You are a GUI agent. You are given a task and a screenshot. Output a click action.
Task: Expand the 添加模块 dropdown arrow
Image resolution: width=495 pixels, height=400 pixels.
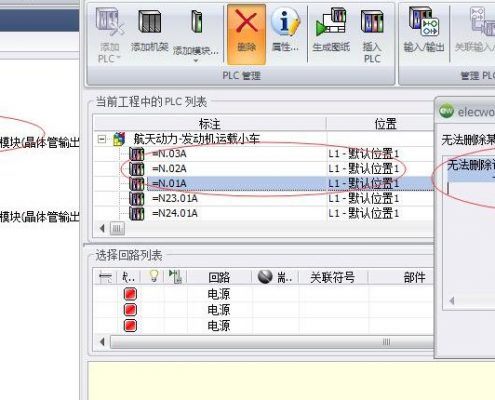coord(196,60)
